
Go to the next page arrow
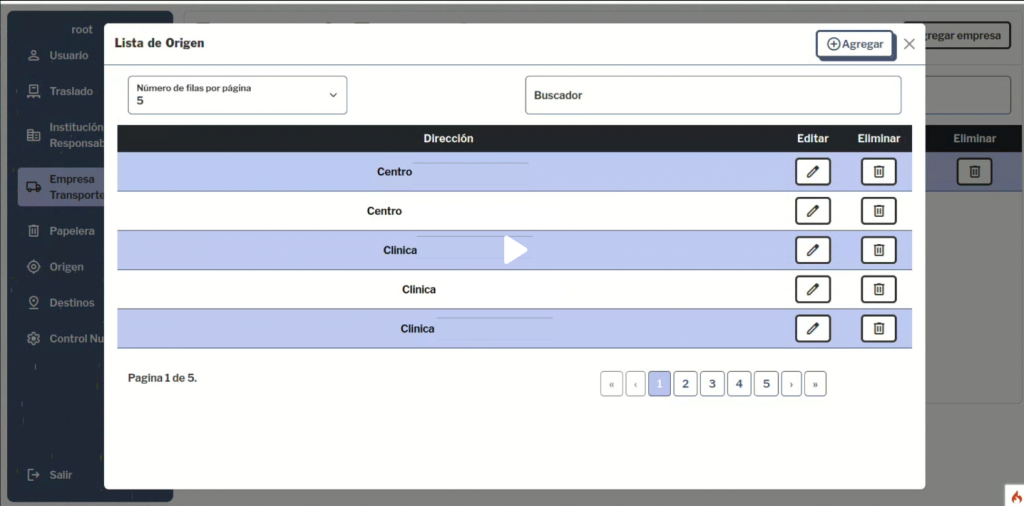coord(791,384)
